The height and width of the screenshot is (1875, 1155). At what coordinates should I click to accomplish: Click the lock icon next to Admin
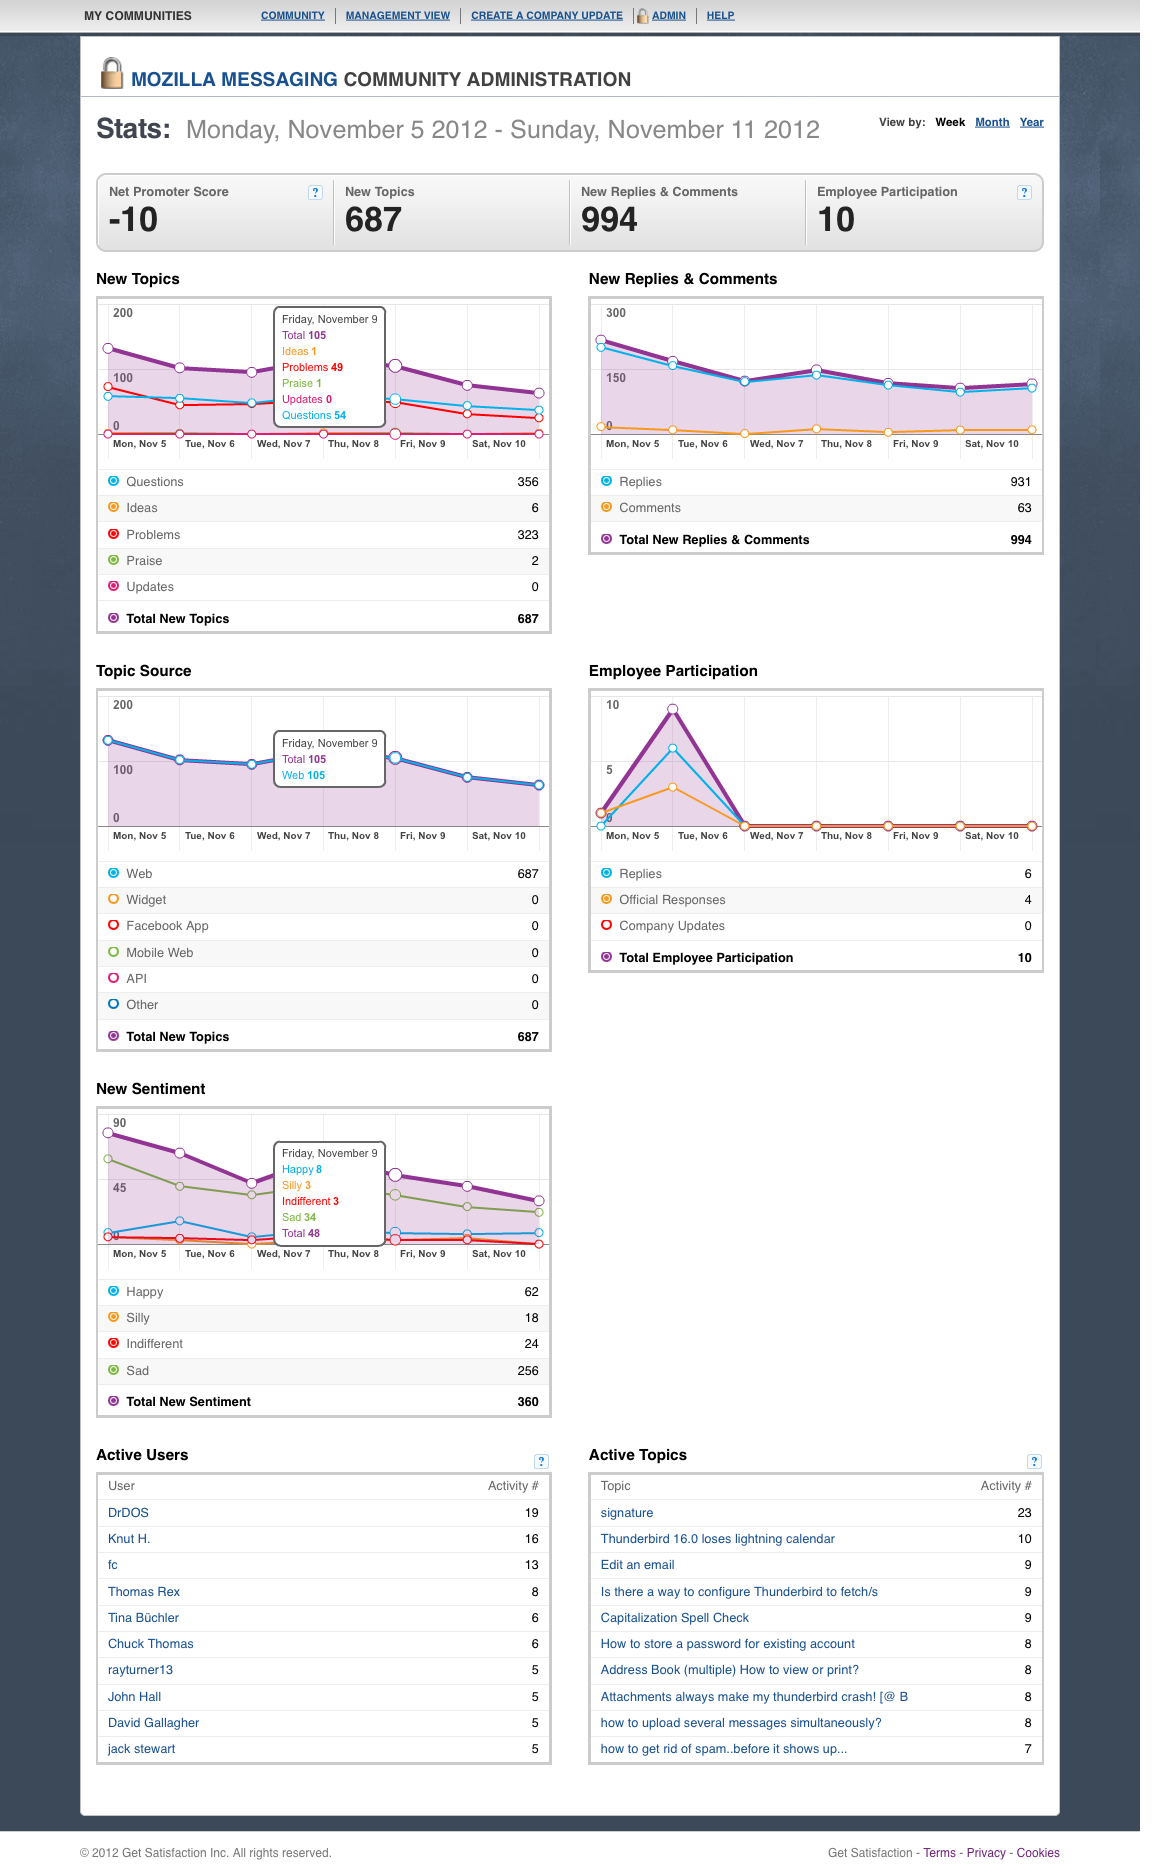[x=643, y=15]
